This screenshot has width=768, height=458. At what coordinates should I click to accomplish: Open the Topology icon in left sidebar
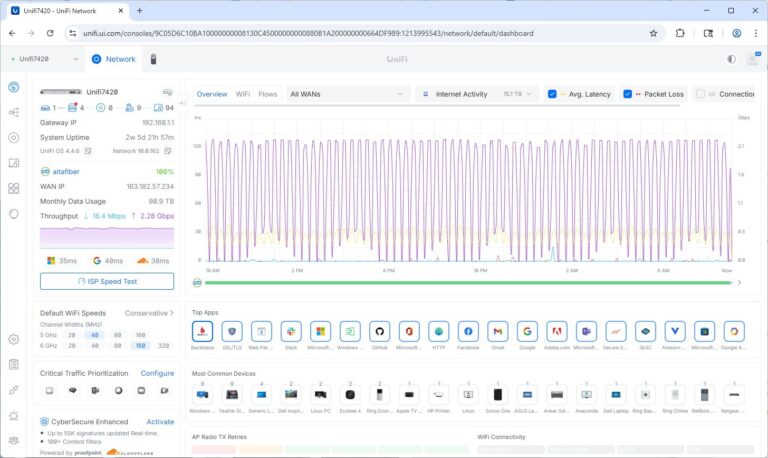click(x=14, y=112)
